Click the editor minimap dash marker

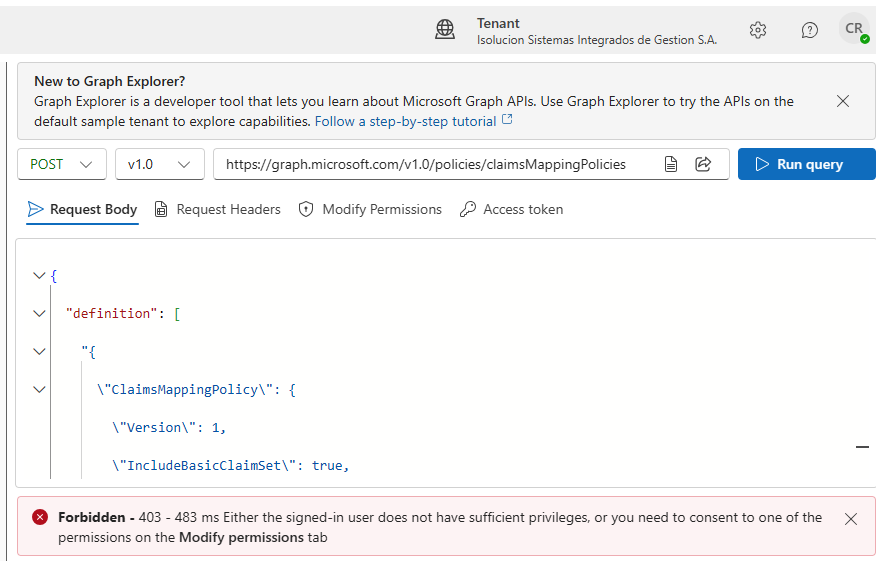click(863, 447)
